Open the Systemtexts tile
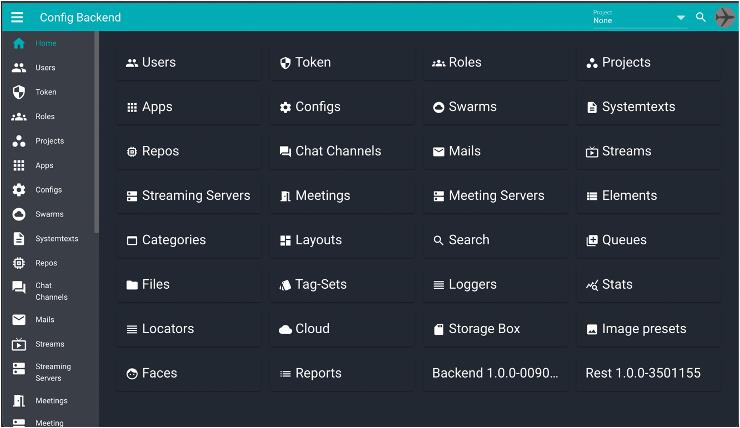 (x=648, y=107)
